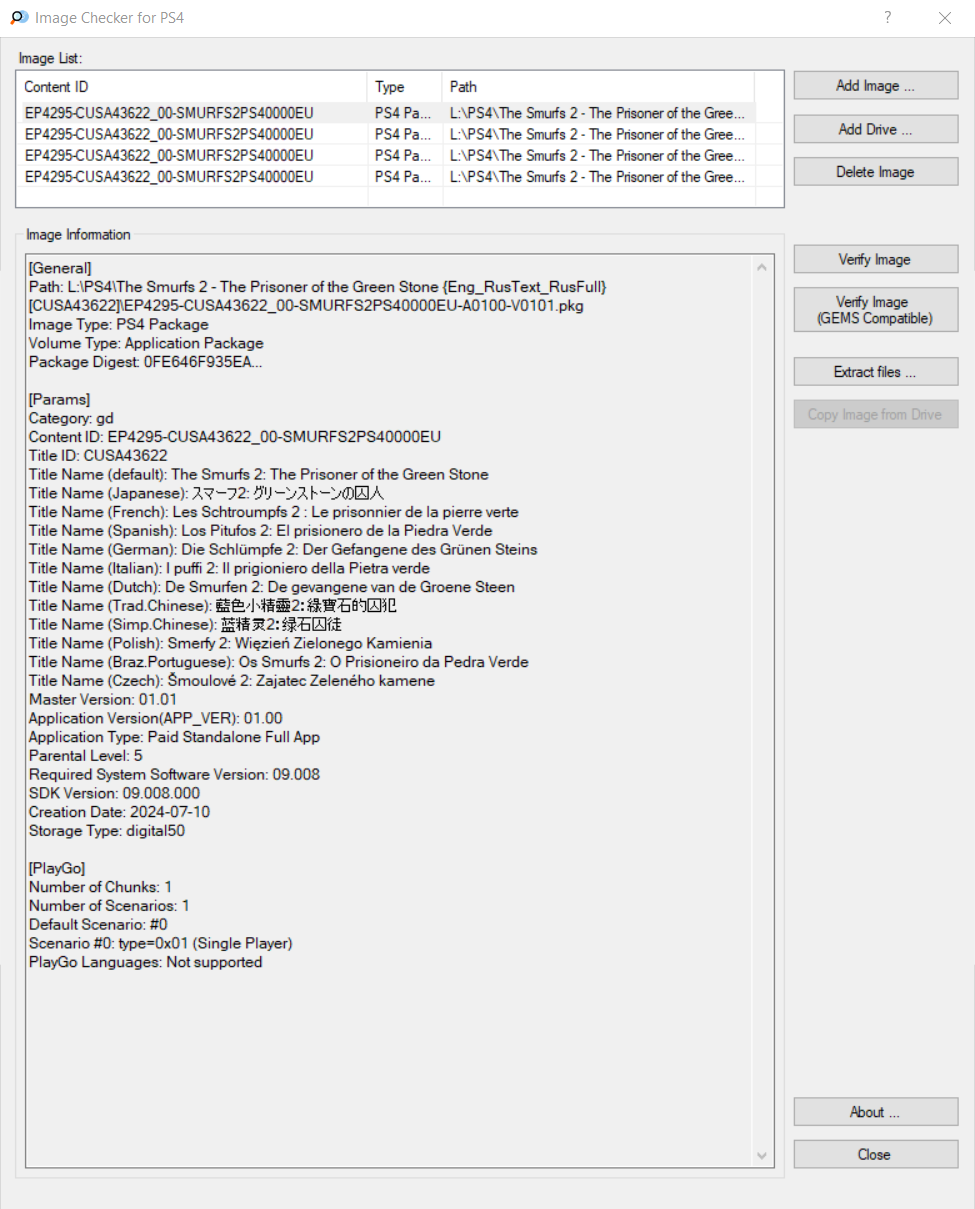Click the [Params] section heading
Image resolution: width=975 pixels, height=1209 pixels.
(59, 399)
